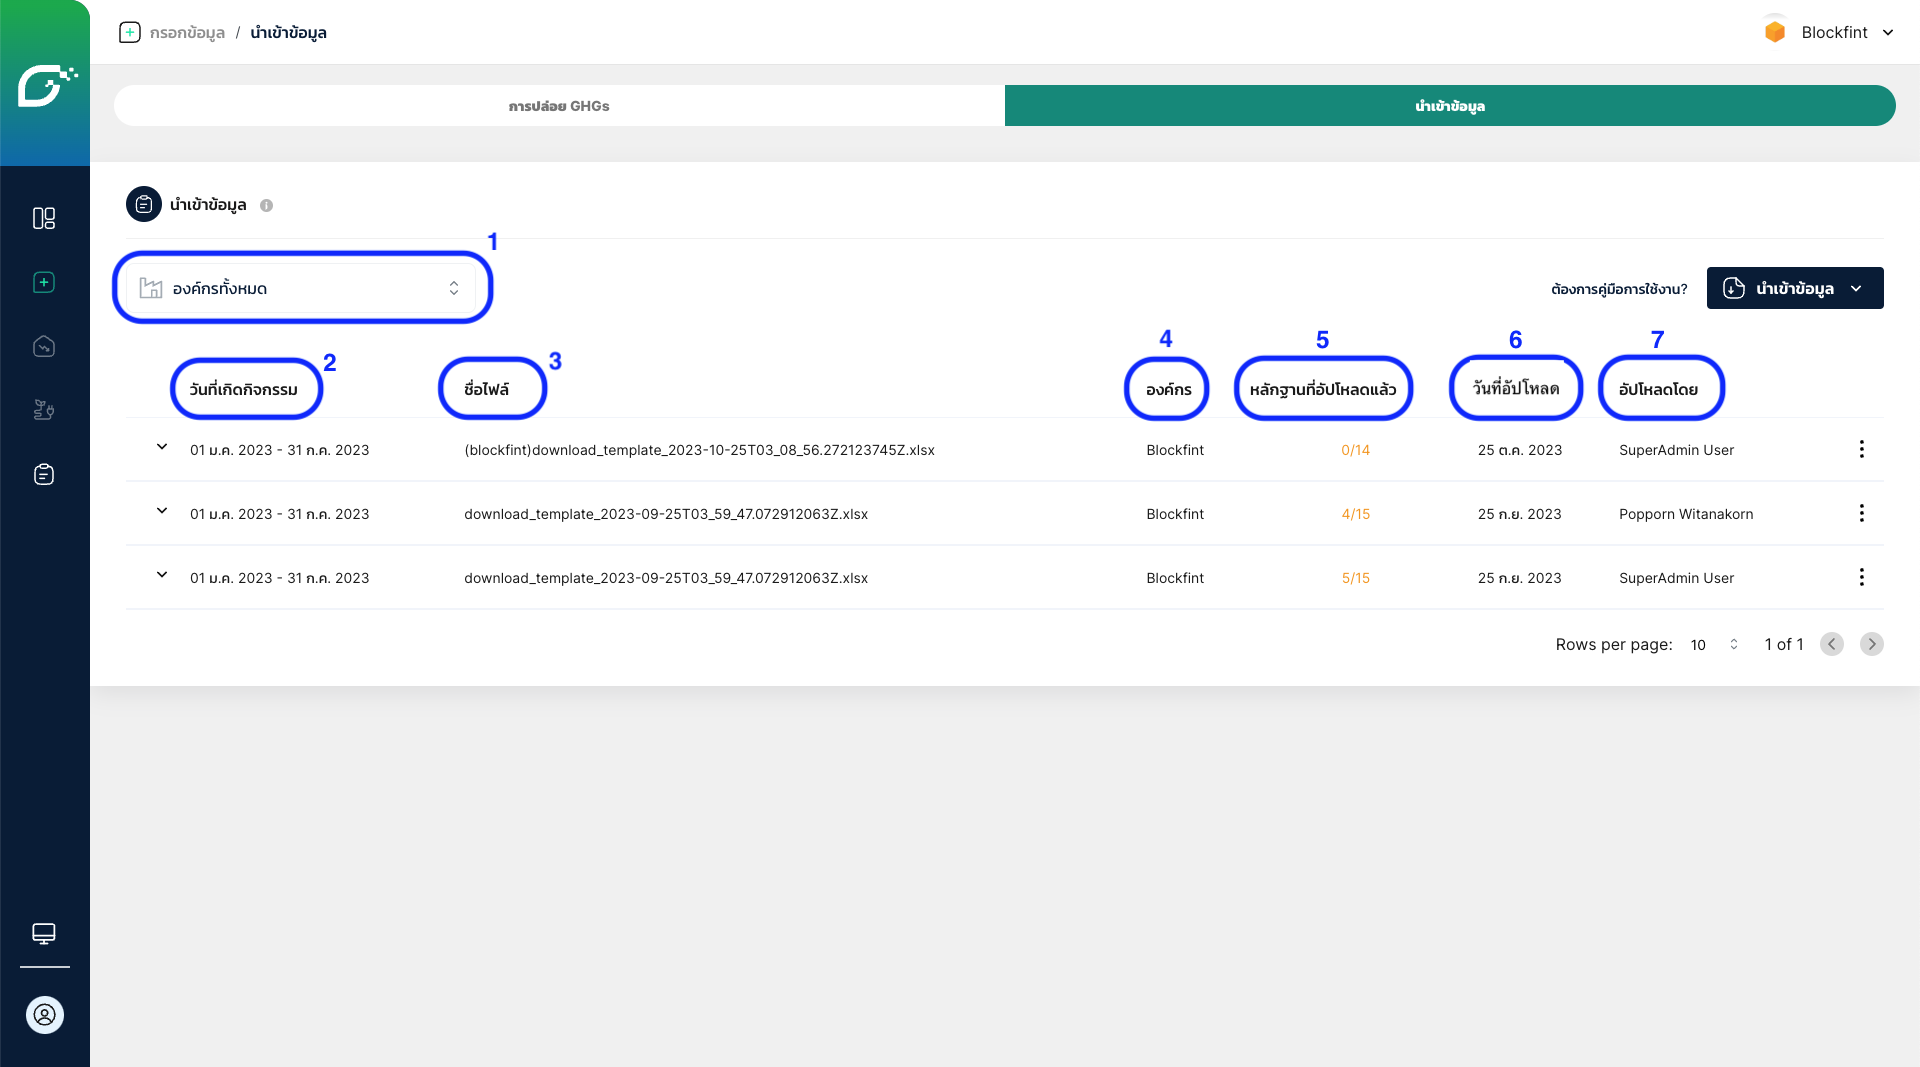
Task: Open the องค์กรทั้งหมด organization dropdown
Action: click(x=301, y=288)
